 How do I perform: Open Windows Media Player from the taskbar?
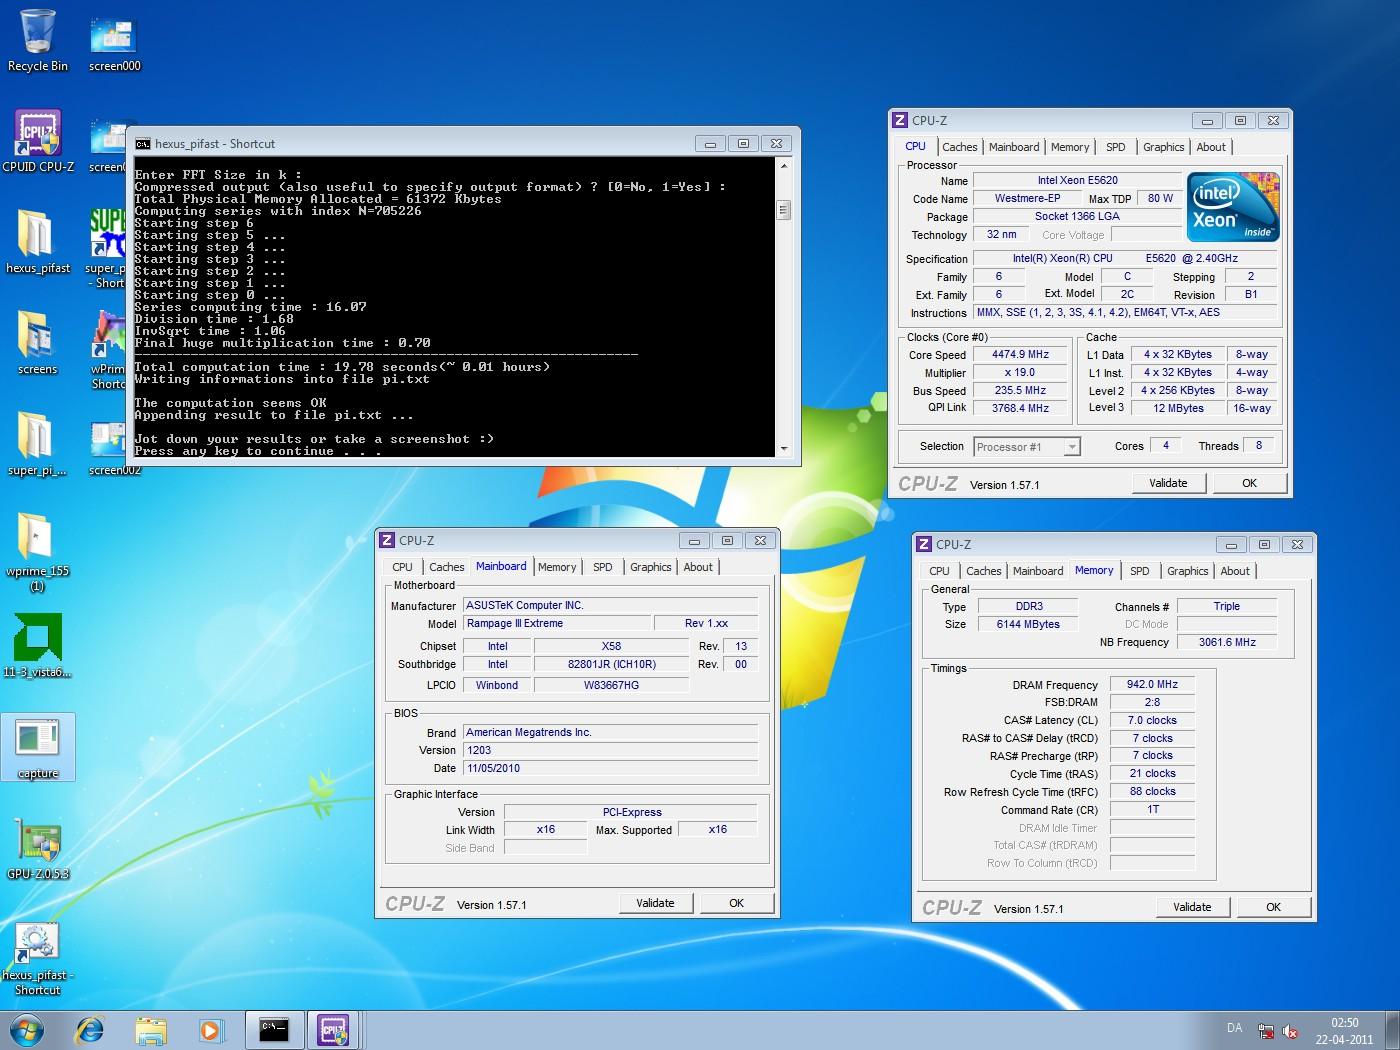211,1030
